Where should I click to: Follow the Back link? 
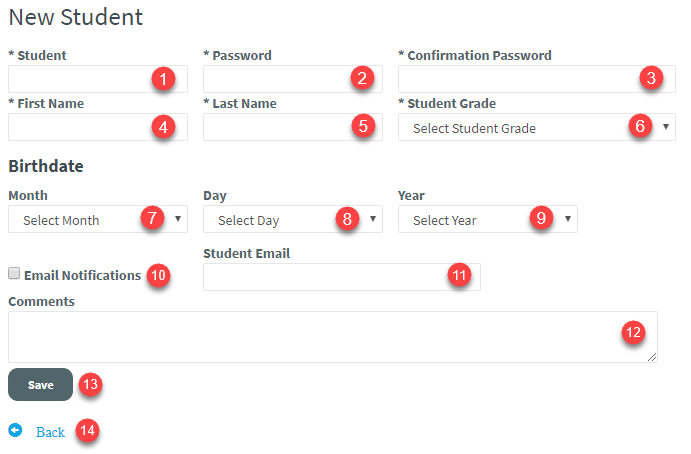pos(50,432)
